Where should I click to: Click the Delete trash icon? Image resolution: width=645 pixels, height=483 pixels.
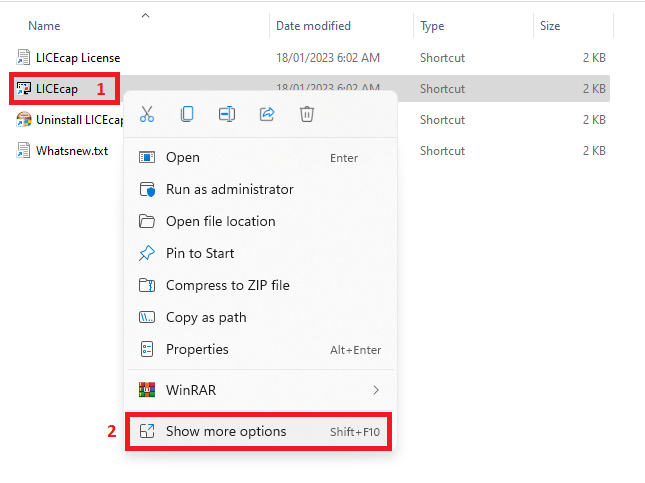(307, 114)
